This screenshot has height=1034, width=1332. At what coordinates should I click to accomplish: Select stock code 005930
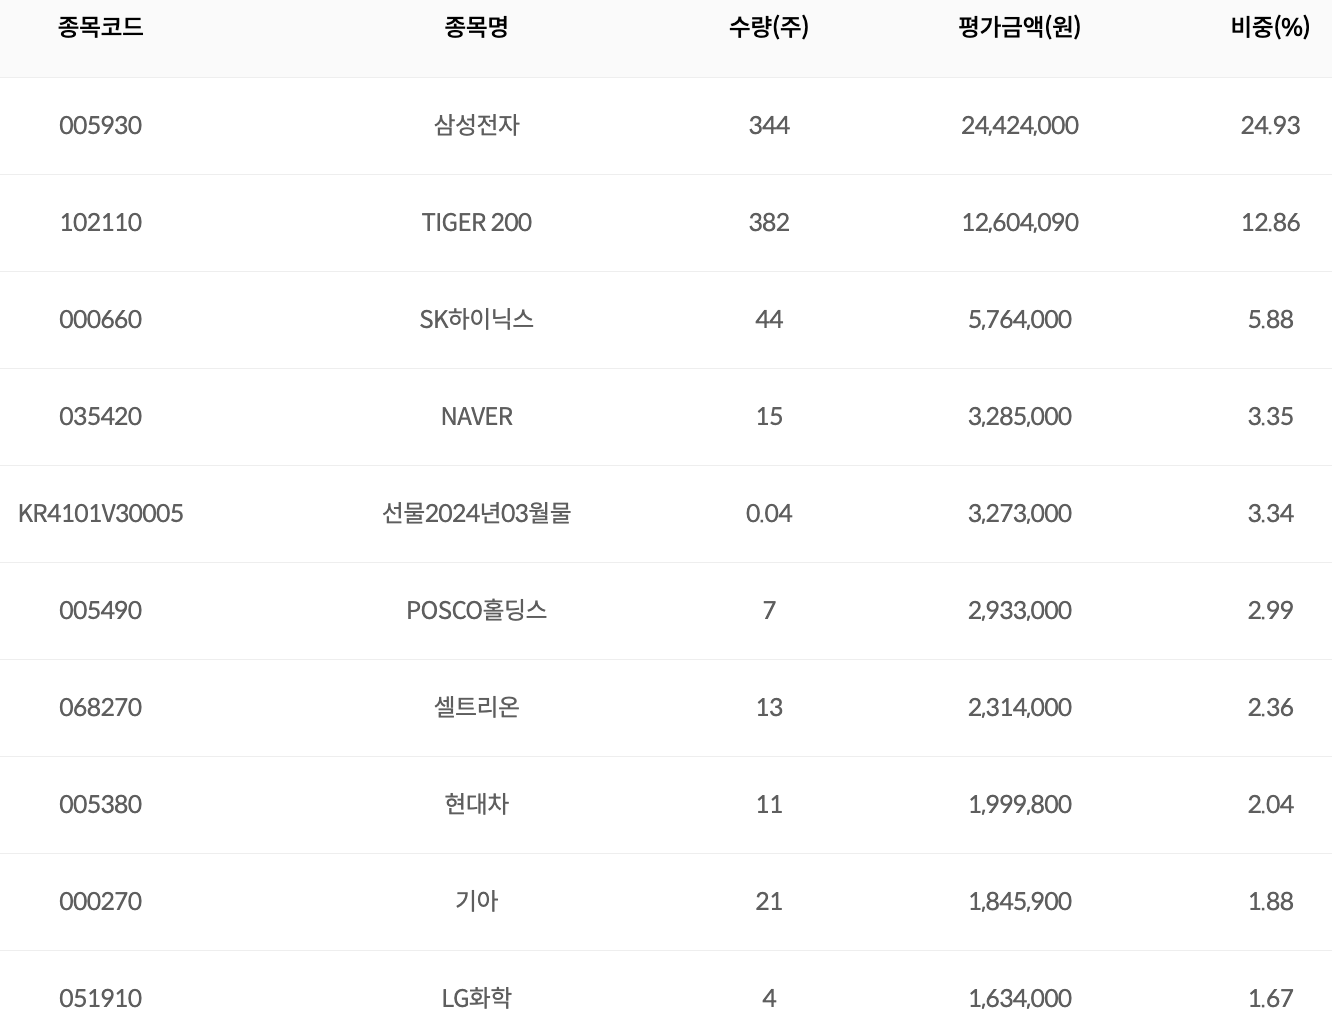click(100, 125)
